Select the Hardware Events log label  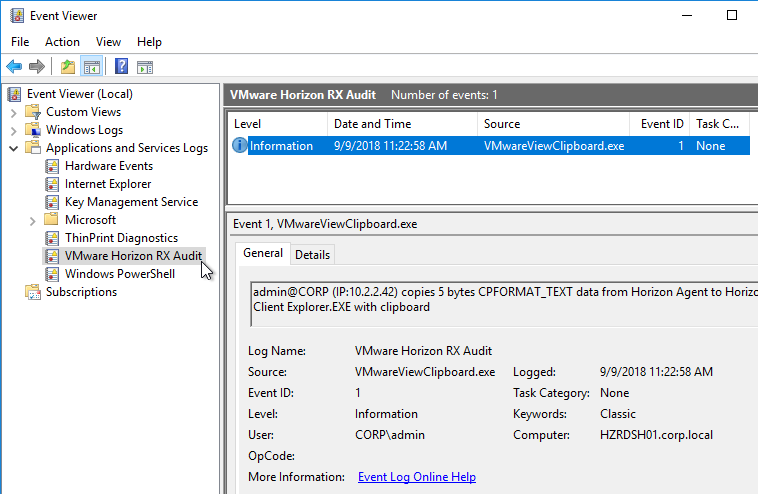[109, 166]
